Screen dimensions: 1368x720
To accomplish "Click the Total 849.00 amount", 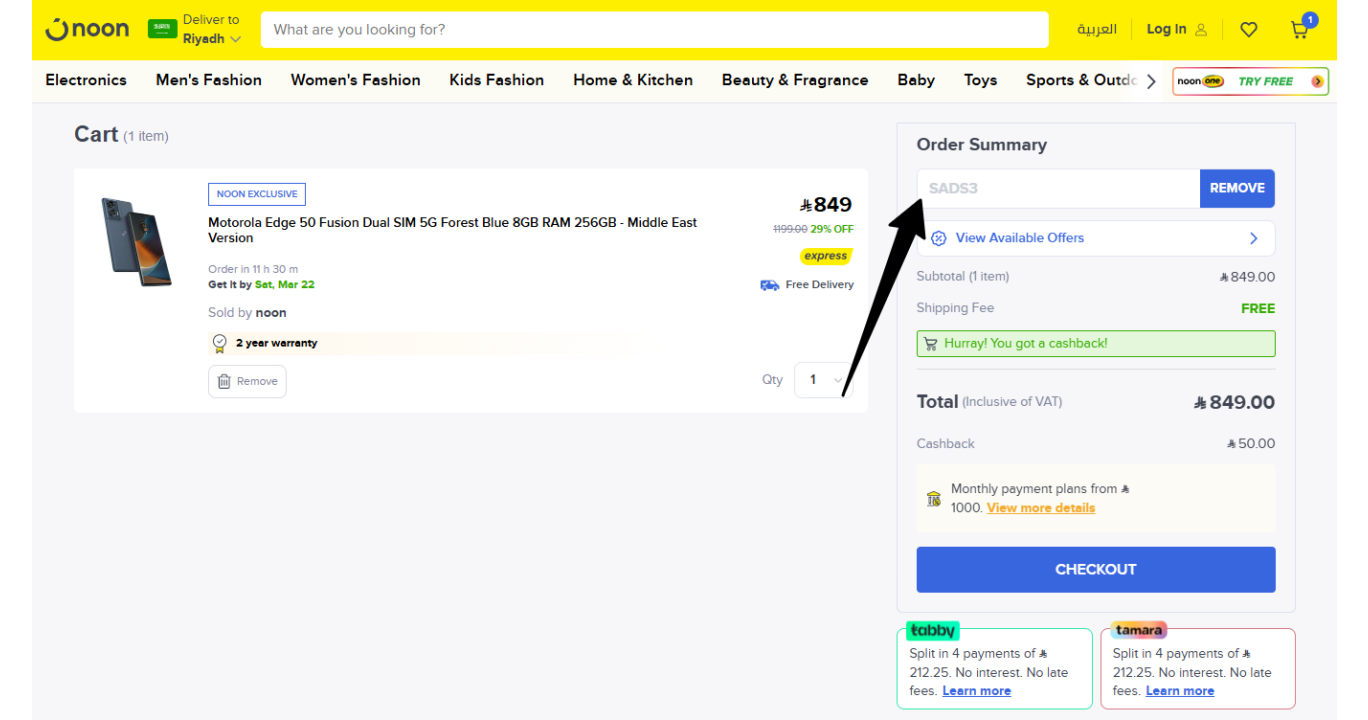I will tap(1235, 403).
